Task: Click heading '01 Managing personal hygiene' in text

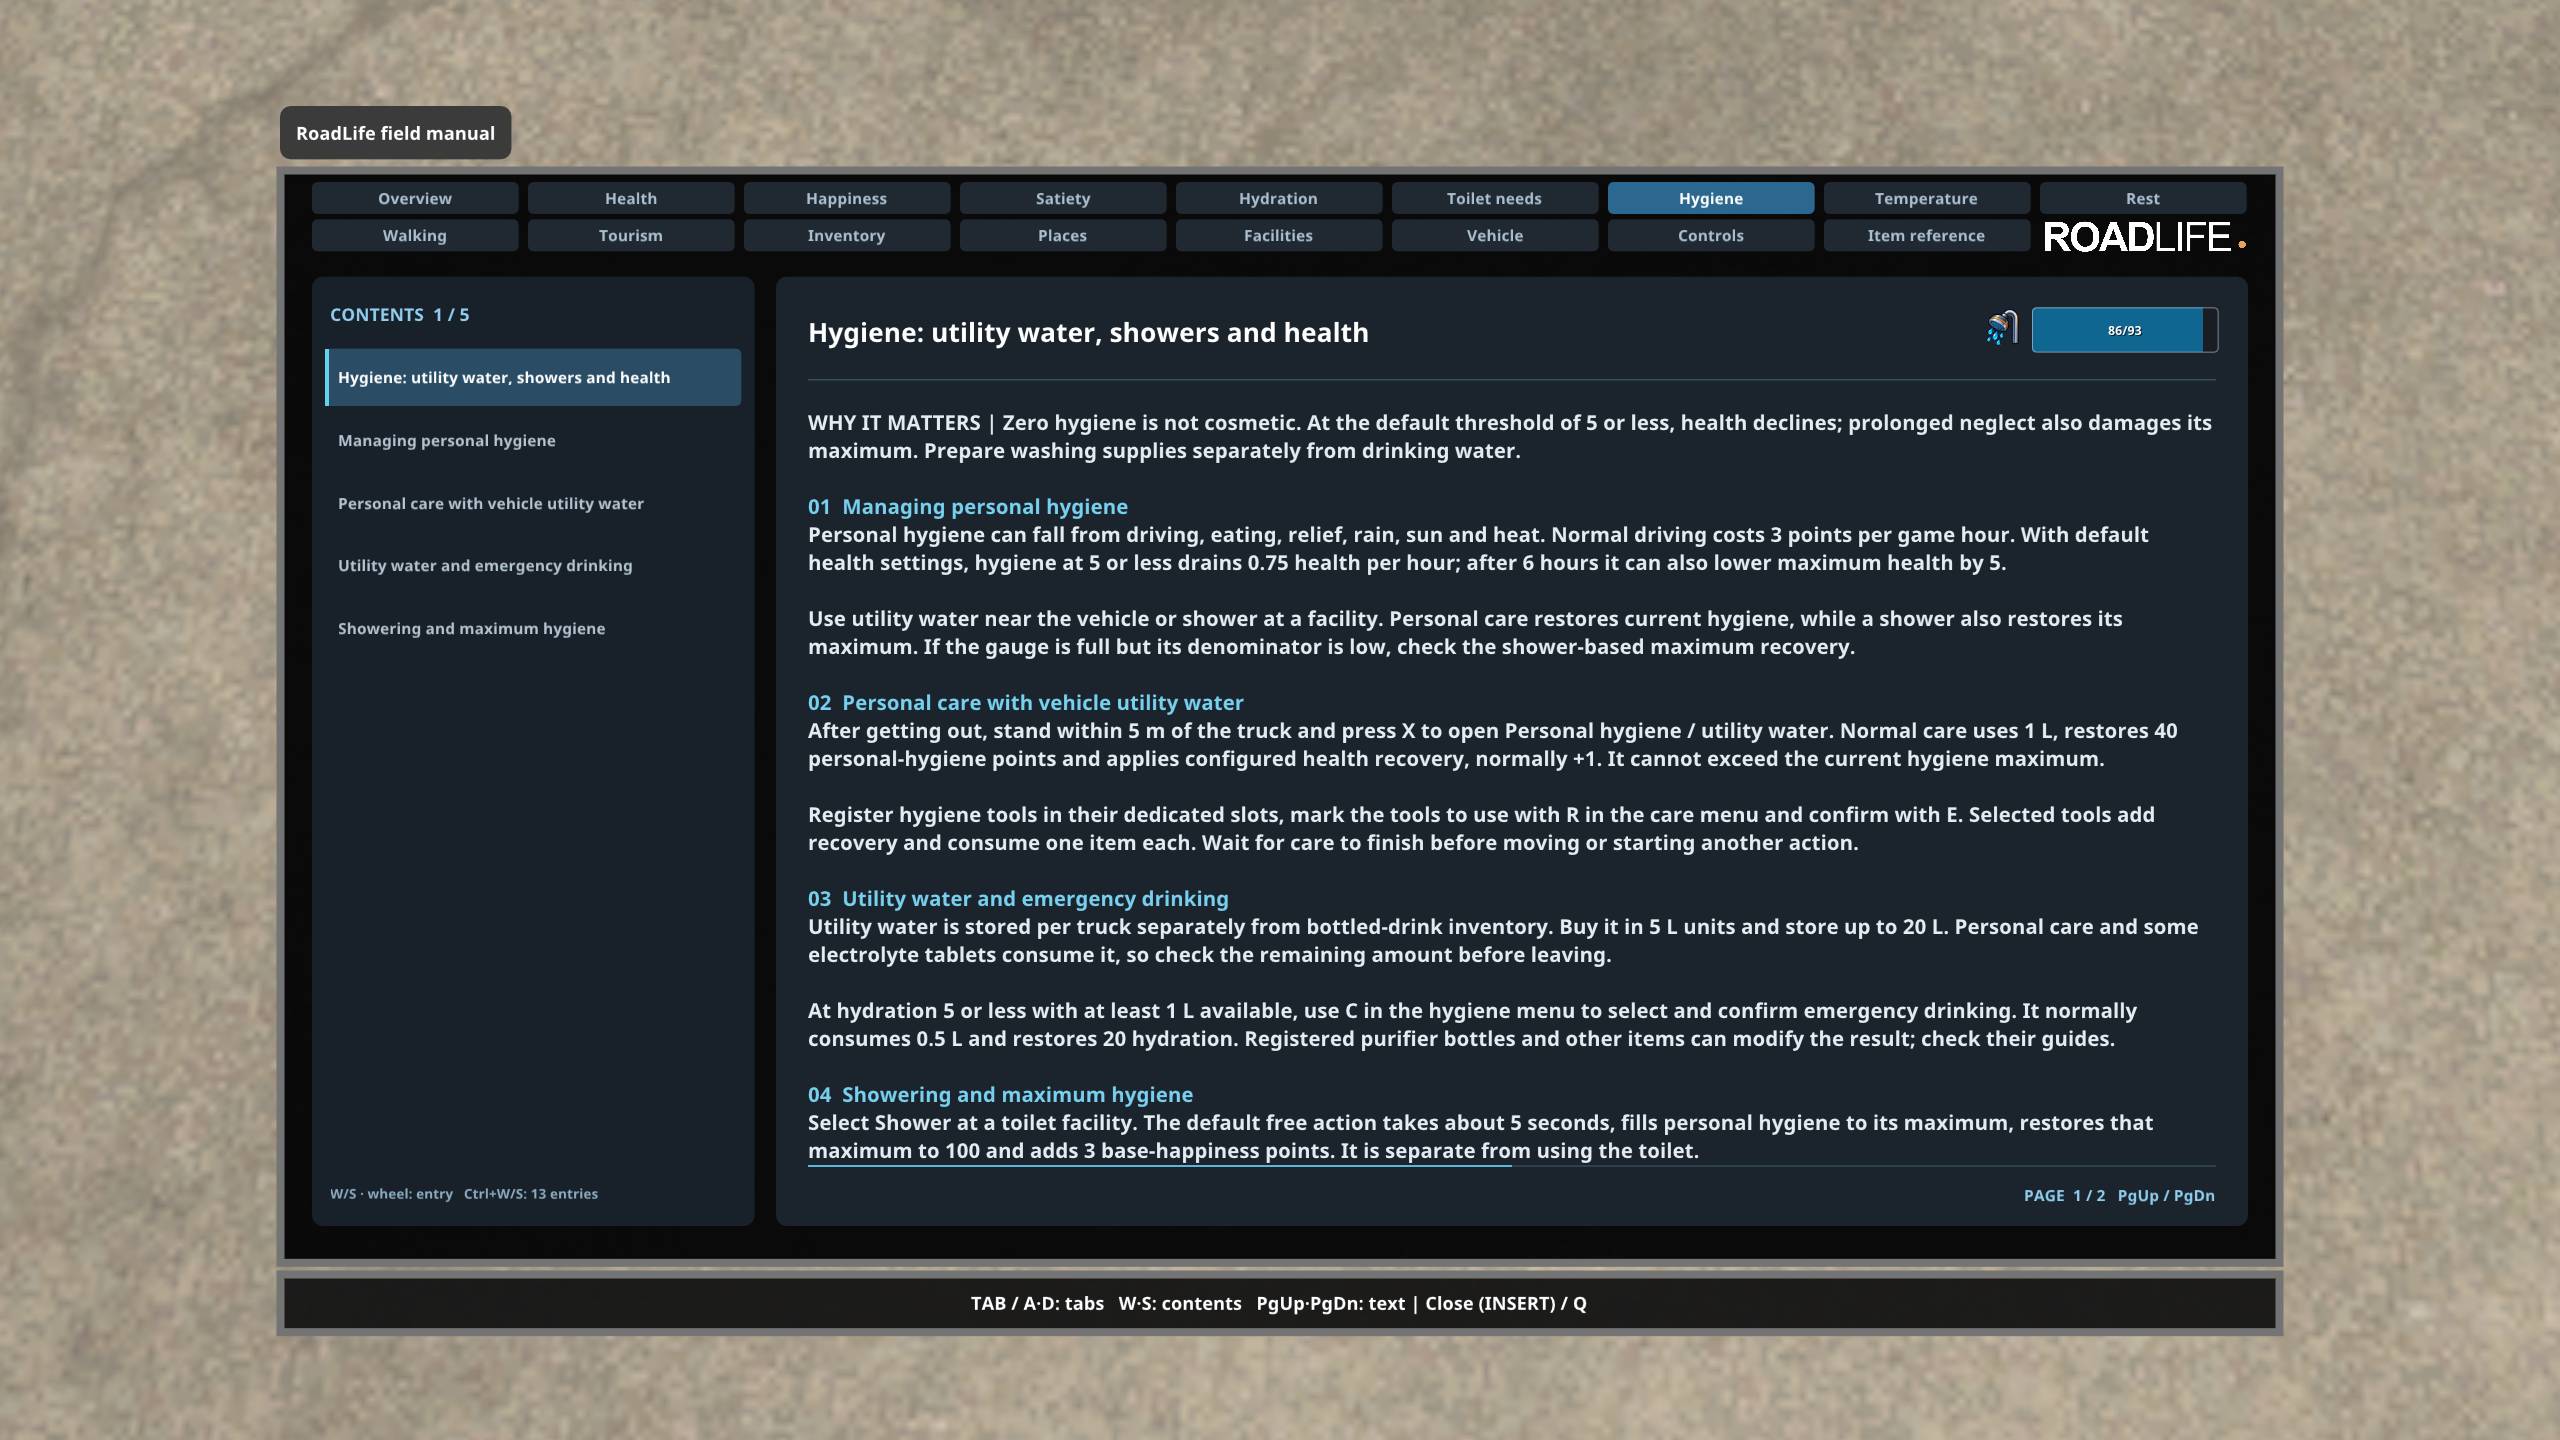Action: [968, 506]
